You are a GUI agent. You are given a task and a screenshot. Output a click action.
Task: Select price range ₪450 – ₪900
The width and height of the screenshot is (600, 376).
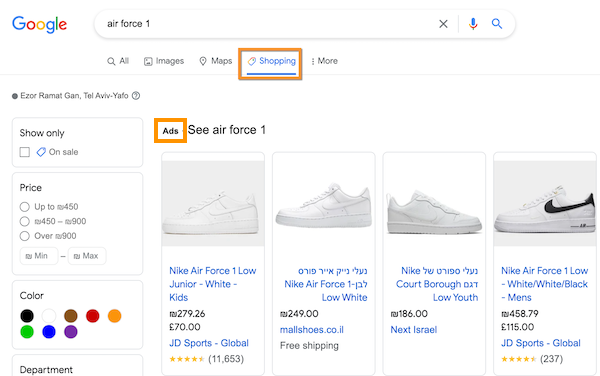click(x=24, y=221)
